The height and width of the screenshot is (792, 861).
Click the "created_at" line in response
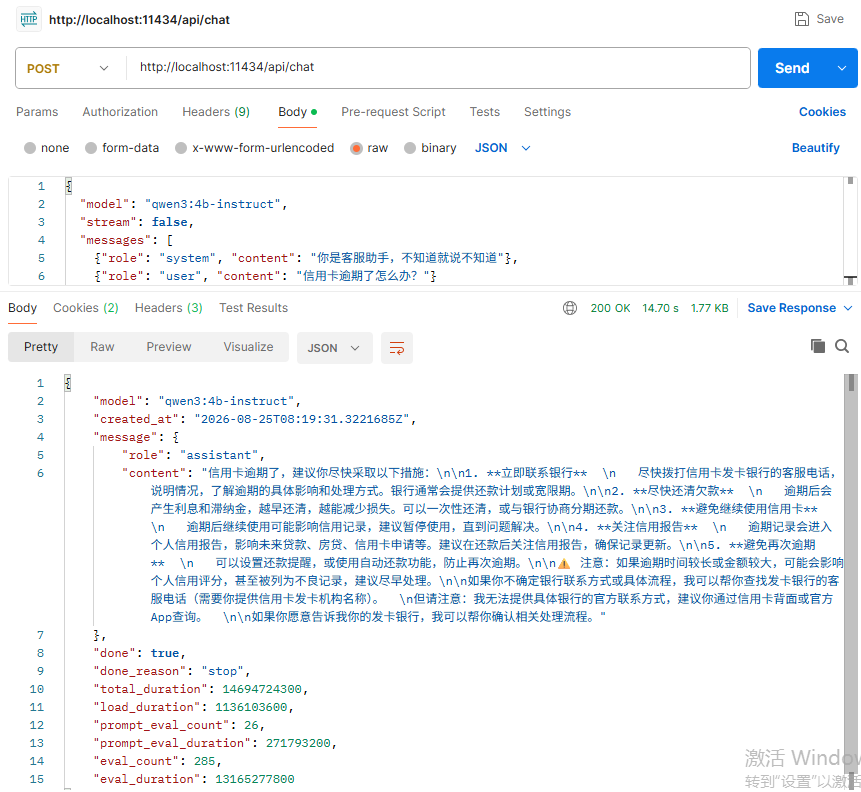pyautogui.click(x=255, y=419)
